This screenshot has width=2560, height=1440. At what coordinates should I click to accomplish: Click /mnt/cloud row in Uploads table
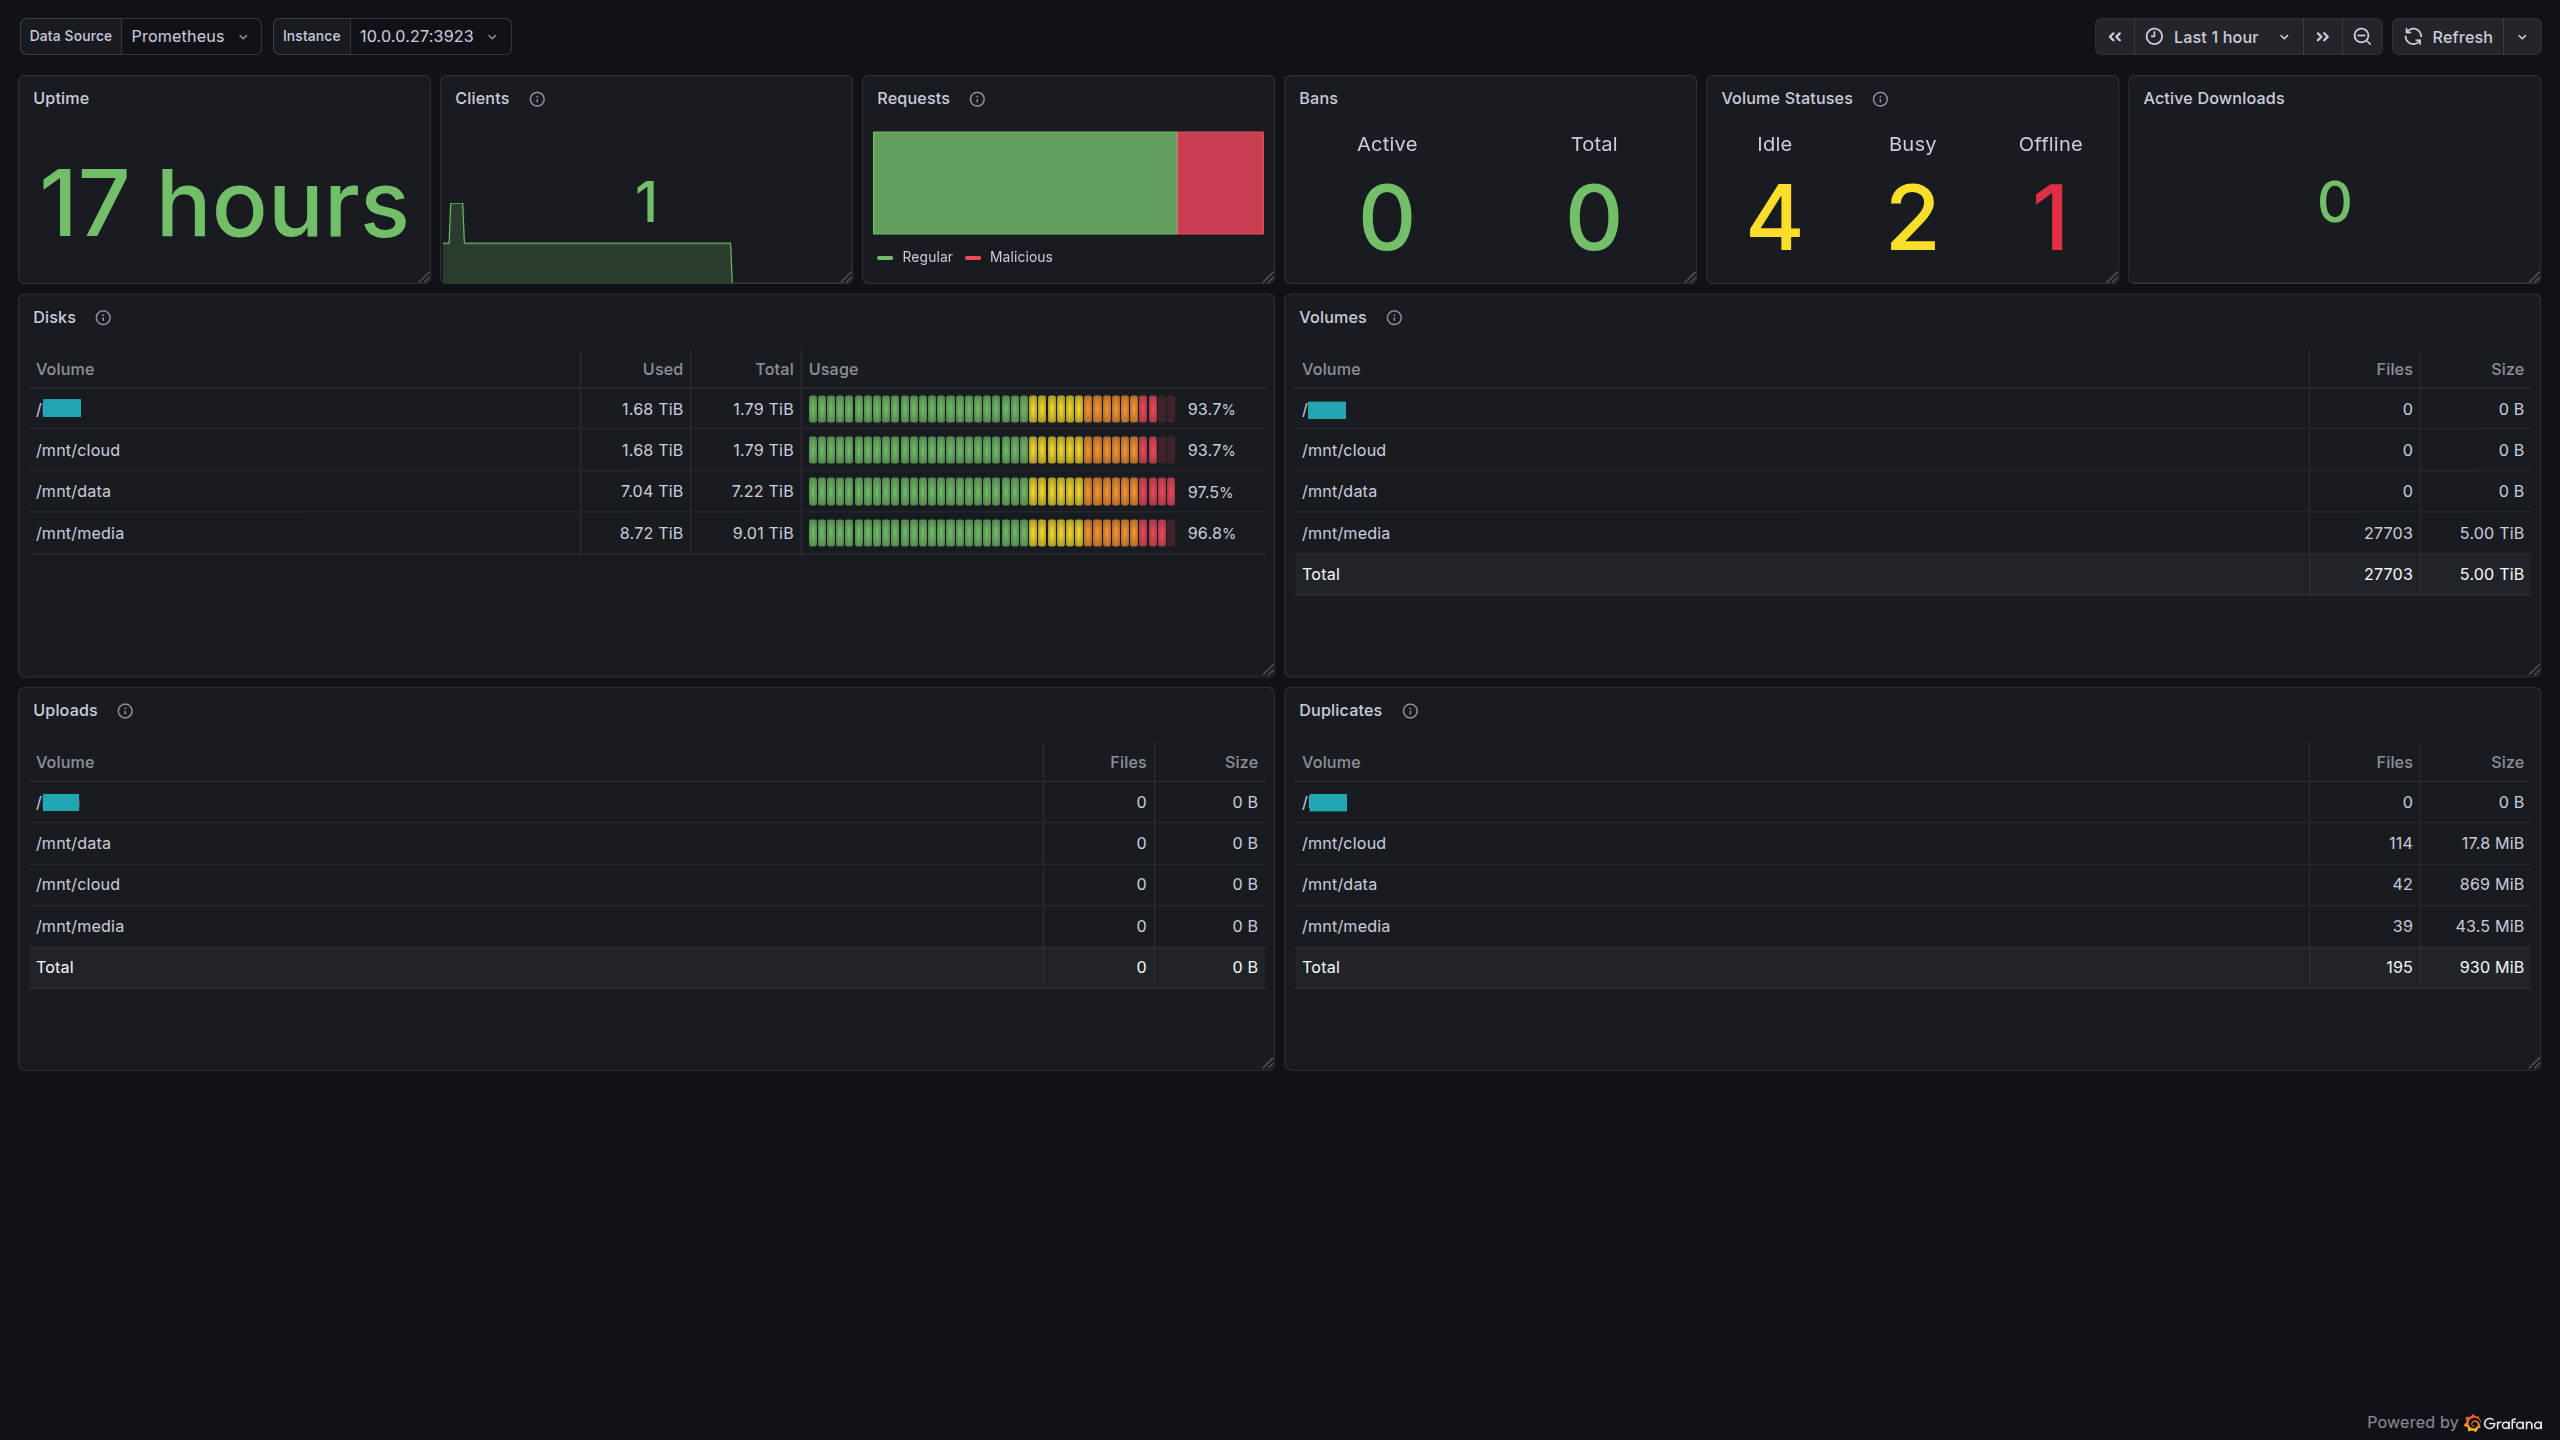tap(647, 885)
